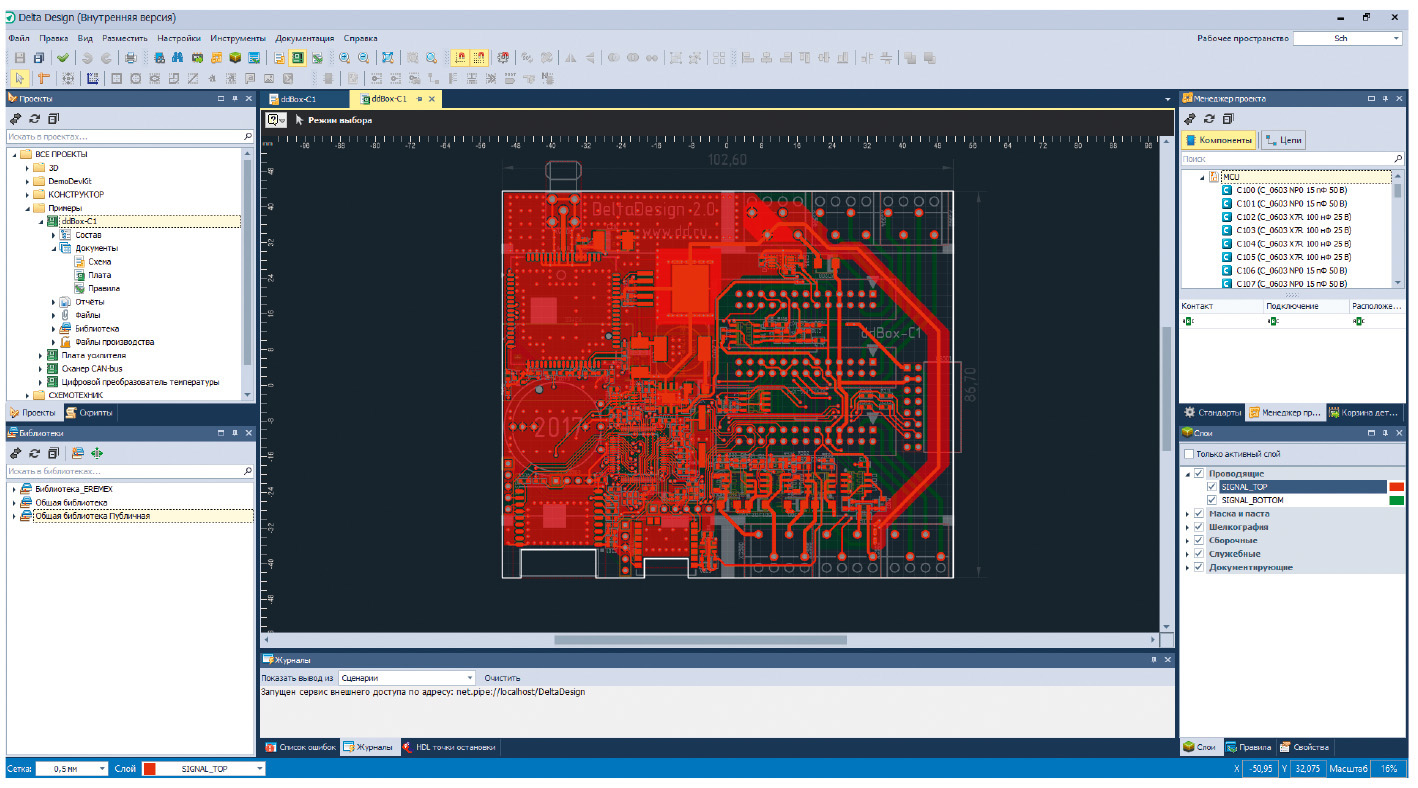This screenshot has width=1418, height=788.
Task: Click the highlighted green board icon in the toolbar
Action: [x=298, y=58]
